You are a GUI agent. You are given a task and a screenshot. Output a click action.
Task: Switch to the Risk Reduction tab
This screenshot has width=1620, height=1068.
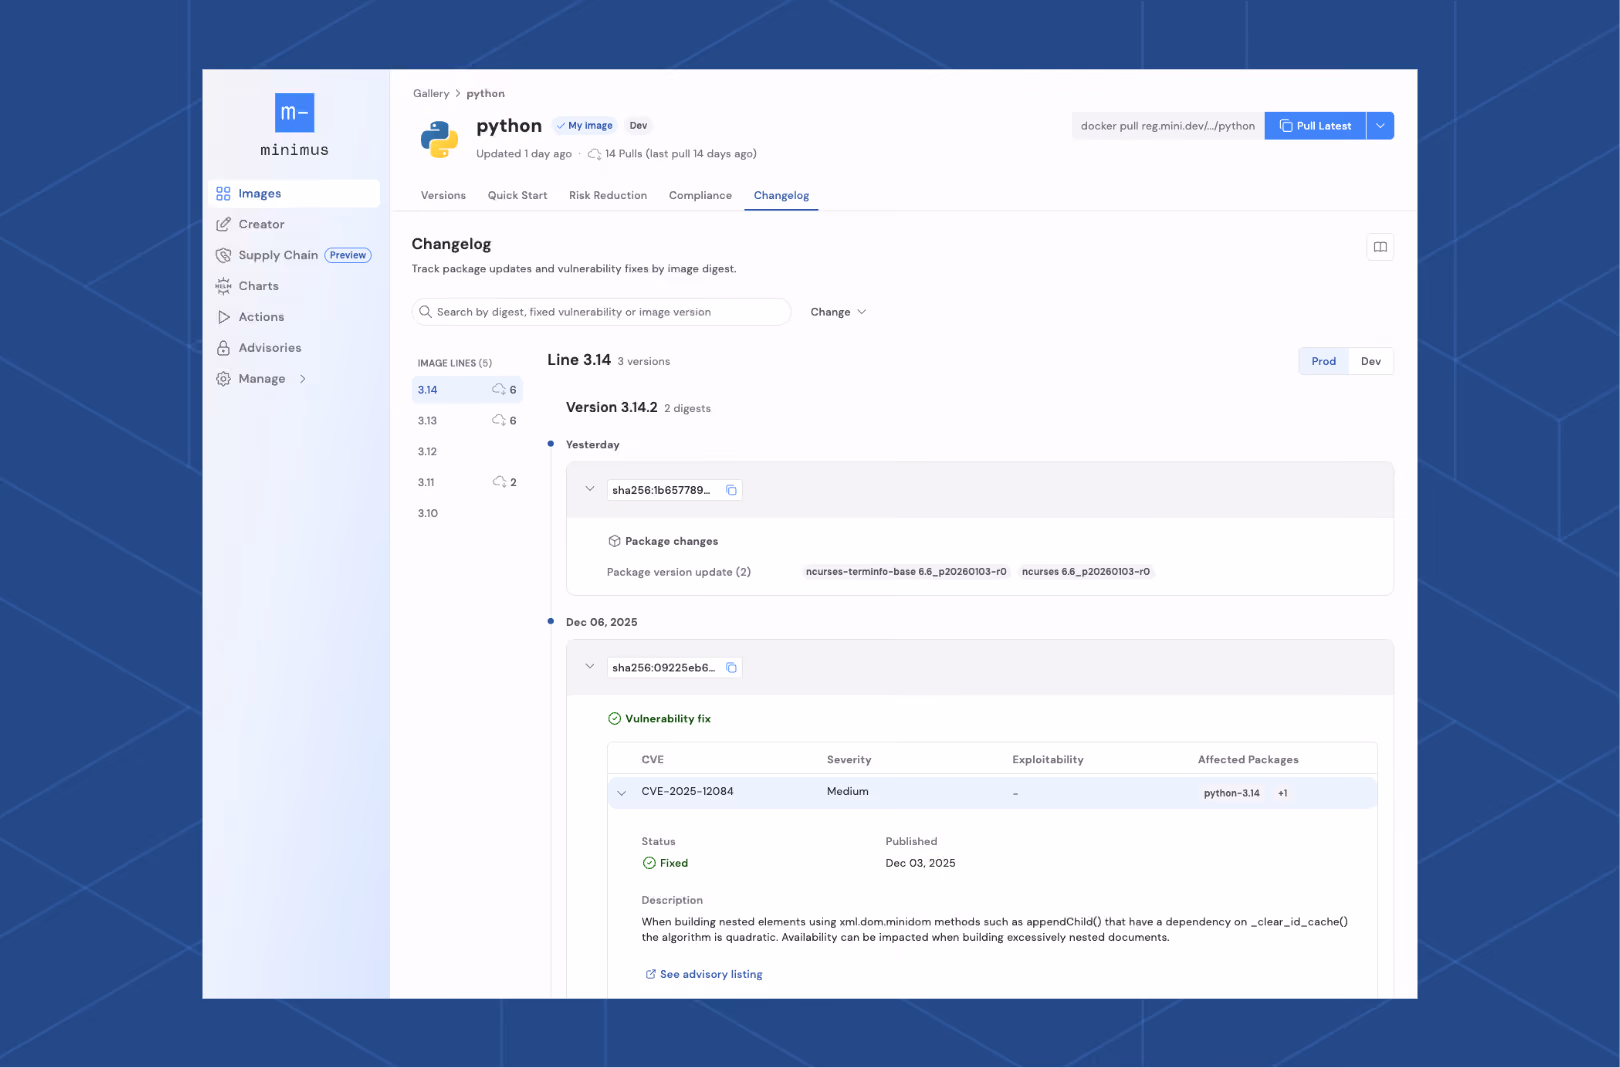[608, 196]
